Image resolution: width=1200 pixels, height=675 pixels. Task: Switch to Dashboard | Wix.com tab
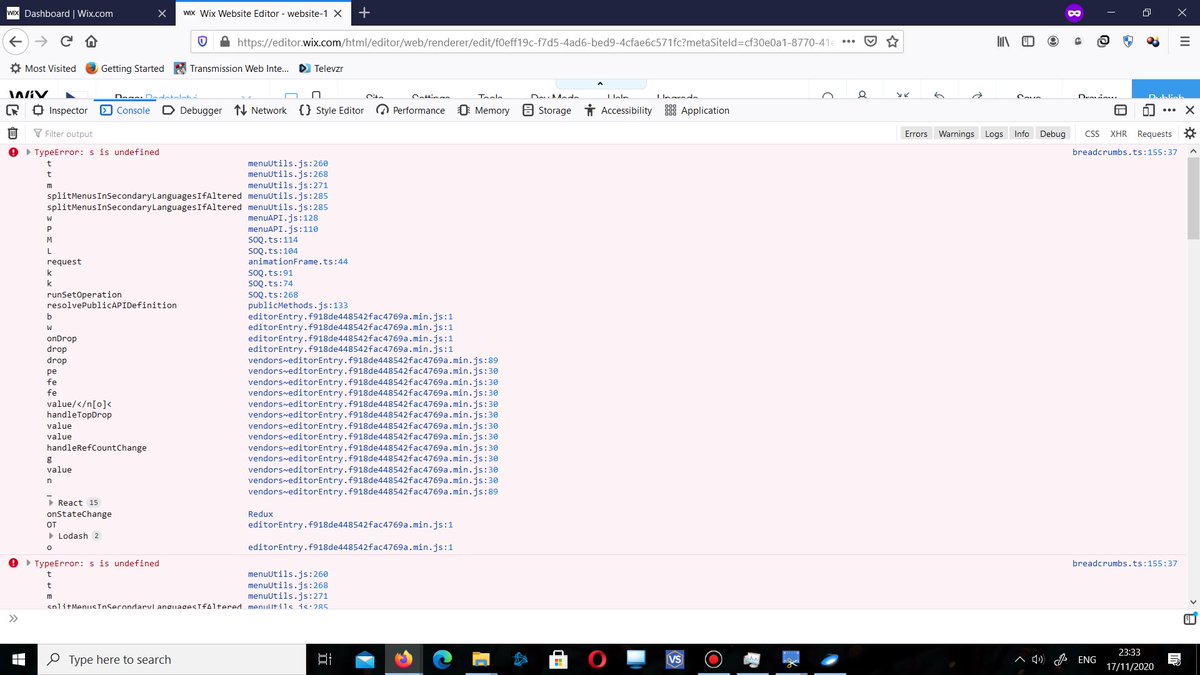click(x=86, y=13)
